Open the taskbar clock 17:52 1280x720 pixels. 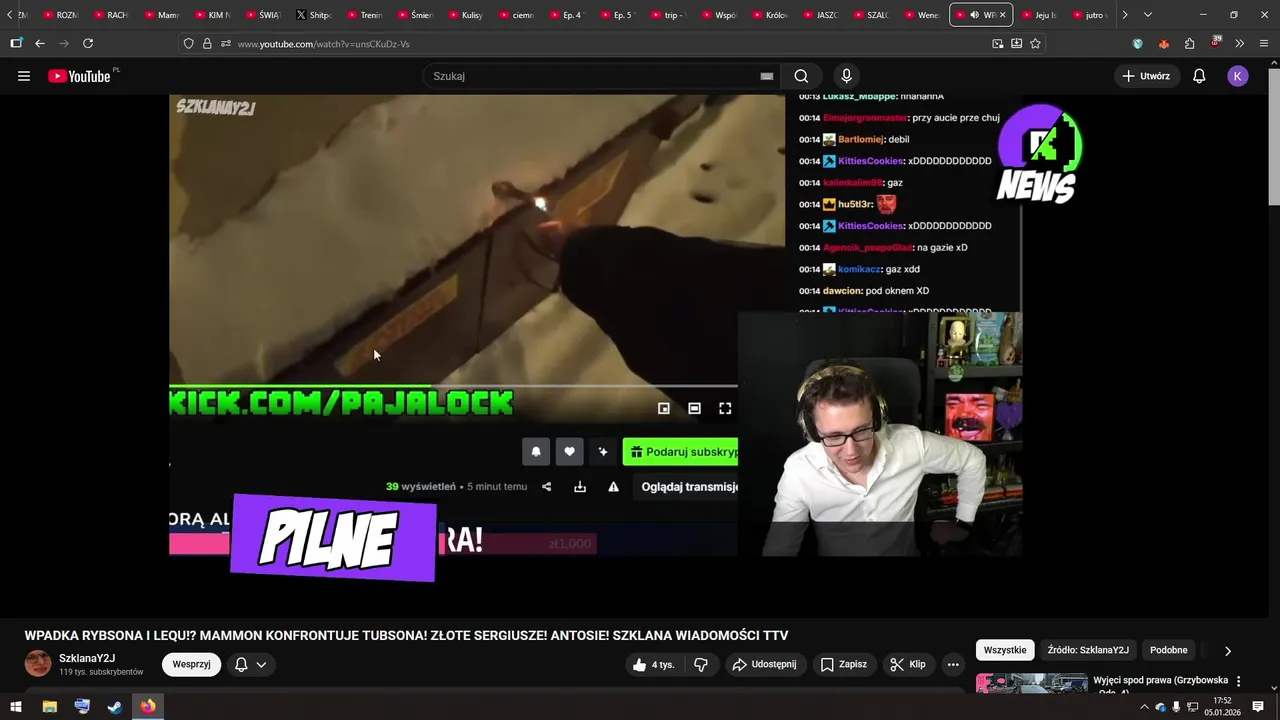(x=1222, y=707)
